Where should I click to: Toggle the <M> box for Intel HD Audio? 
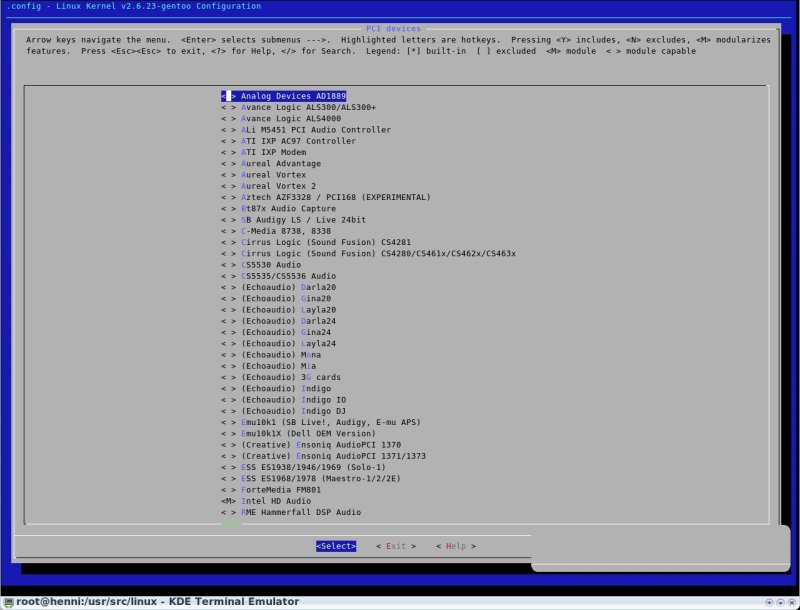pyautogui.click(x=229, y=501)
